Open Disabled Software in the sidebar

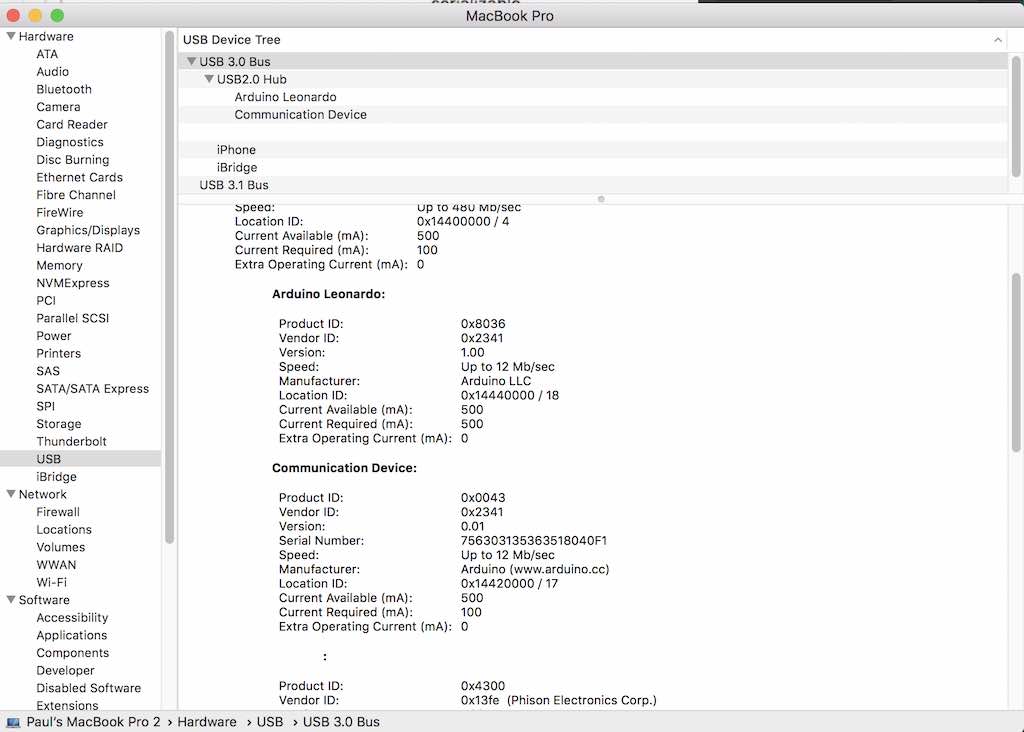[x=89, y=688]
